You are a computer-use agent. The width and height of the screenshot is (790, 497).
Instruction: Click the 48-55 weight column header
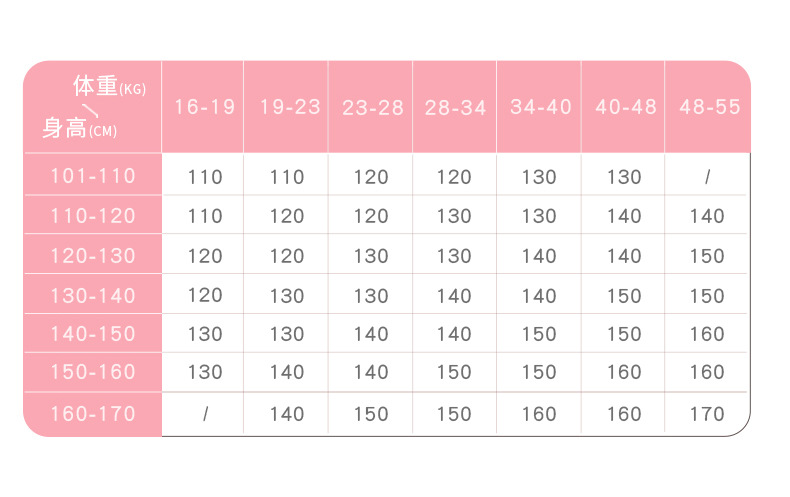coord(708,107)
